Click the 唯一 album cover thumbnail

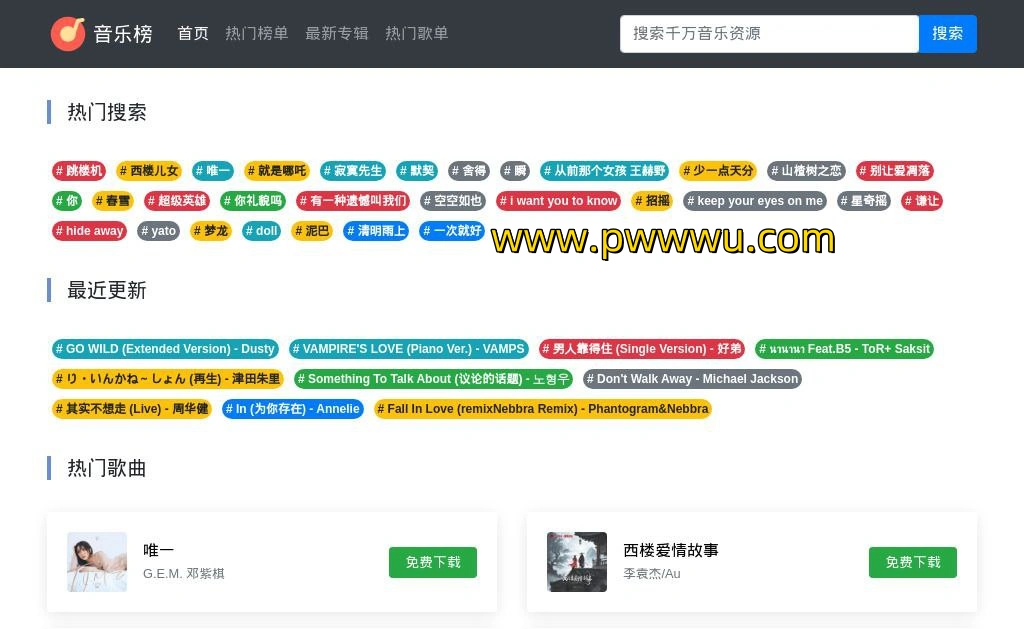(97, 562)
